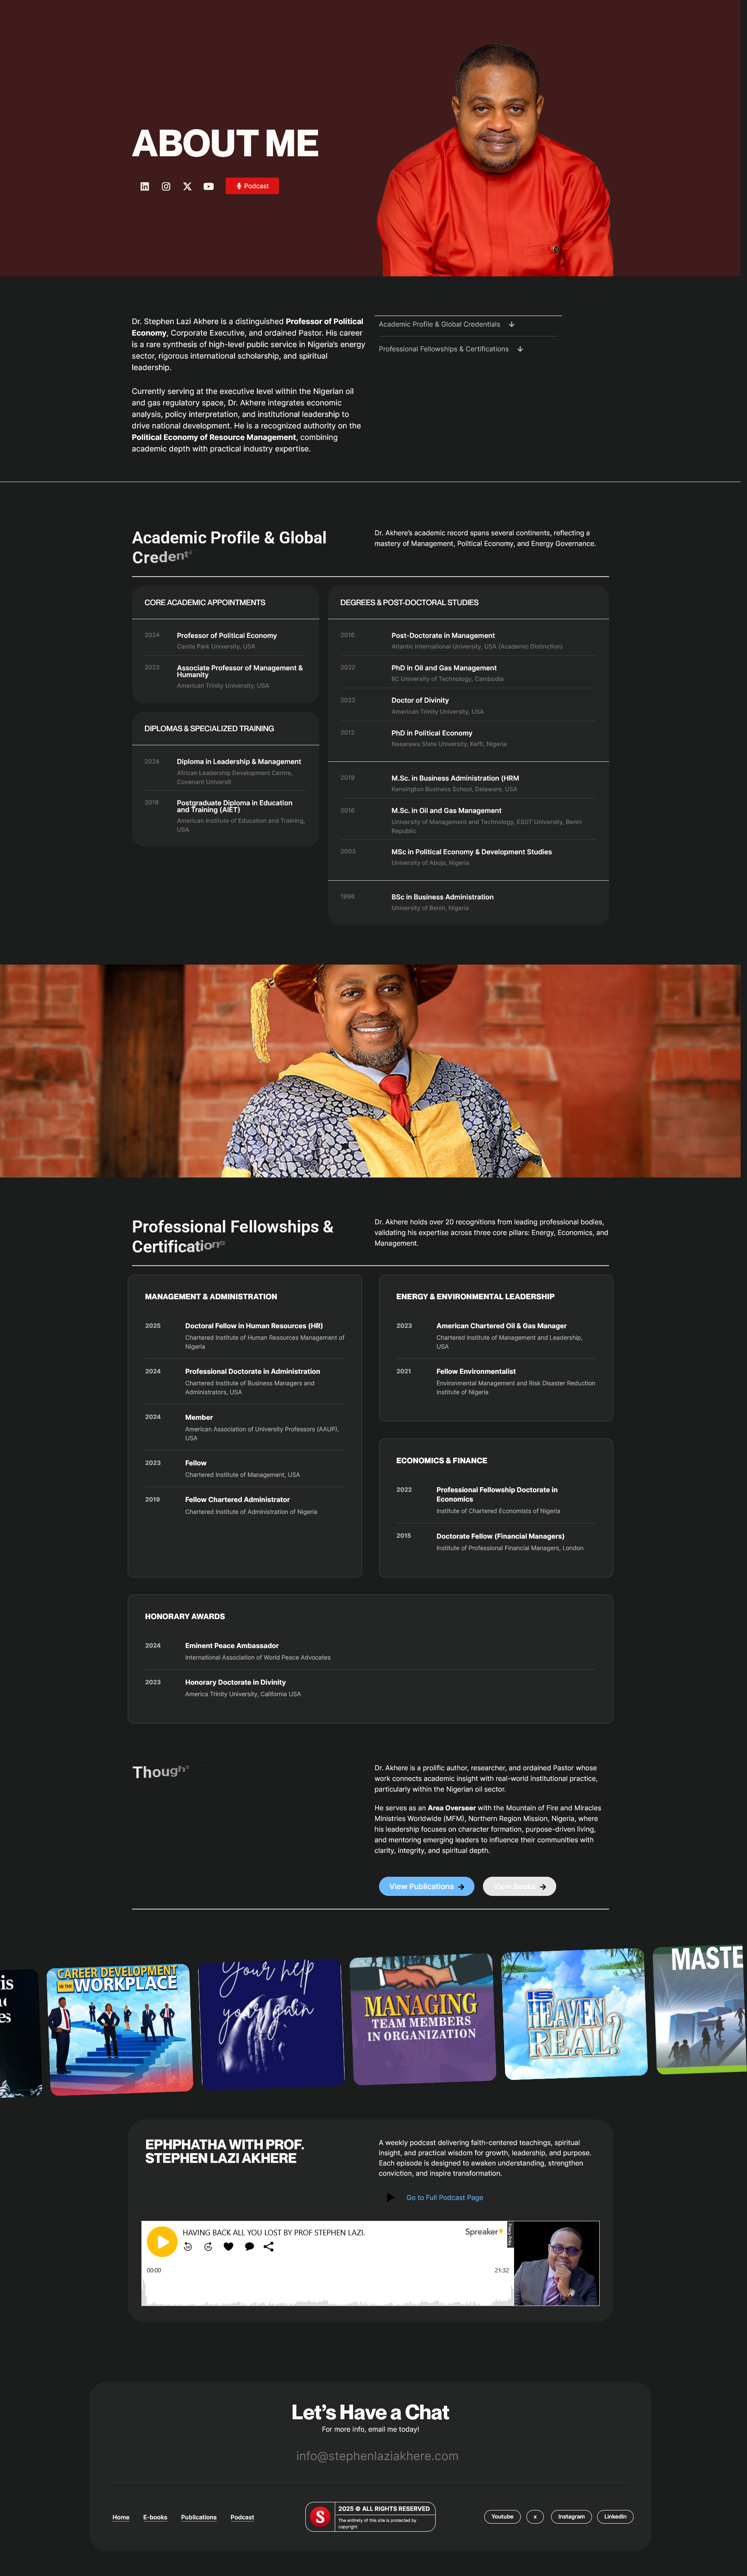Go to Full Podcast Page link
The width and height of the screenshot is (747, 2576).
click(x=444, y=2197)
